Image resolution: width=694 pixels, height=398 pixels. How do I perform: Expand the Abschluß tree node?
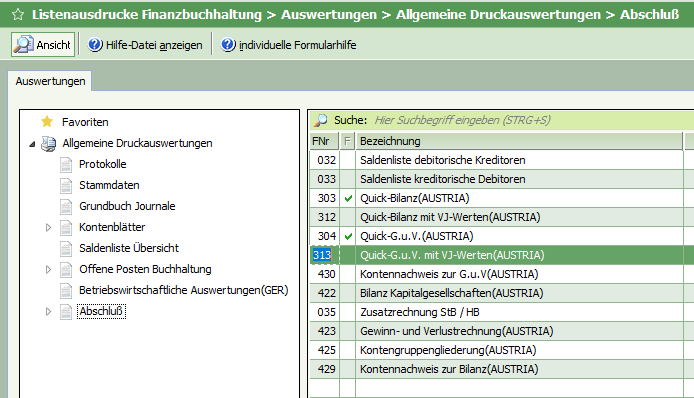click(x=48, y=312)
